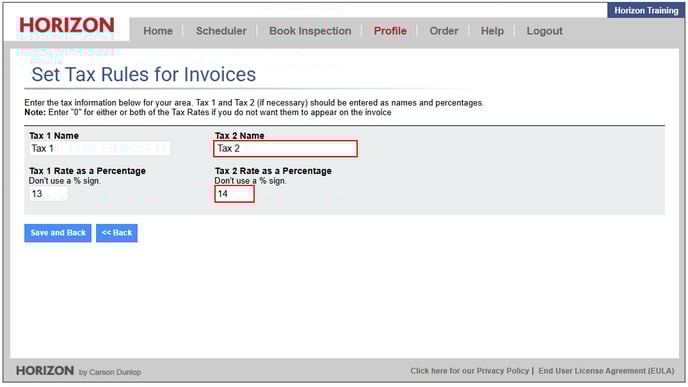Click the Tax 1 Rate as a Percentage label
Viewport: 688px width, 387px height.
coord(87,171)
